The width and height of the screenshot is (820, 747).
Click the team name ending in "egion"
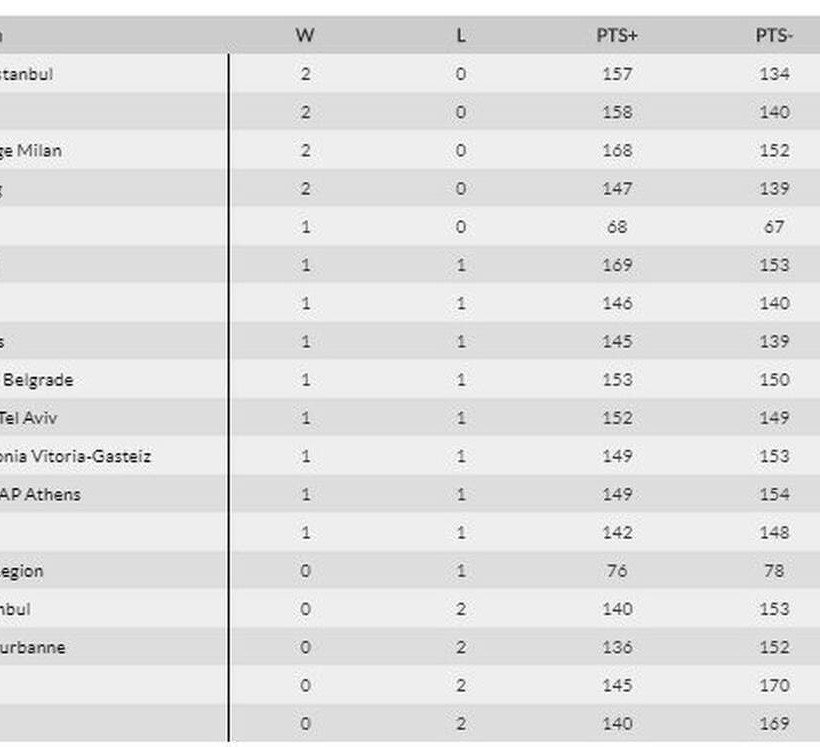coord(22,571)
